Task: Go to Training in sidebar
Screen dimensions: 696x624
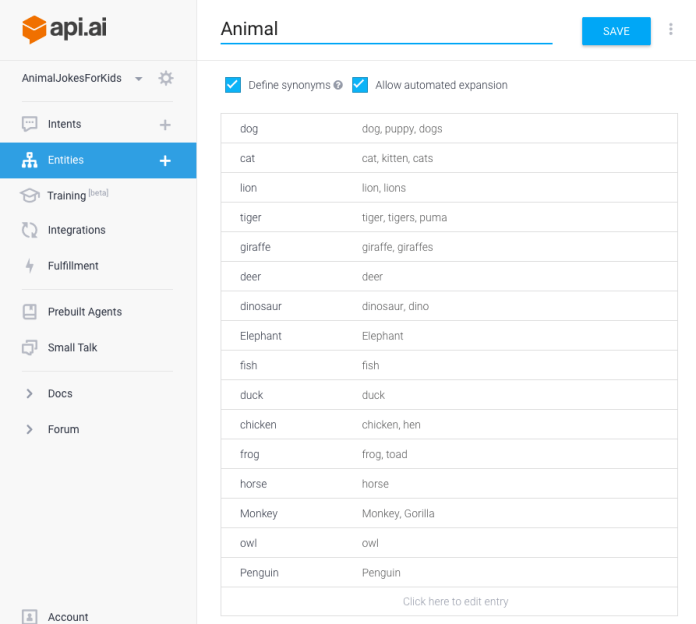Action: click(x=66, y=195)
